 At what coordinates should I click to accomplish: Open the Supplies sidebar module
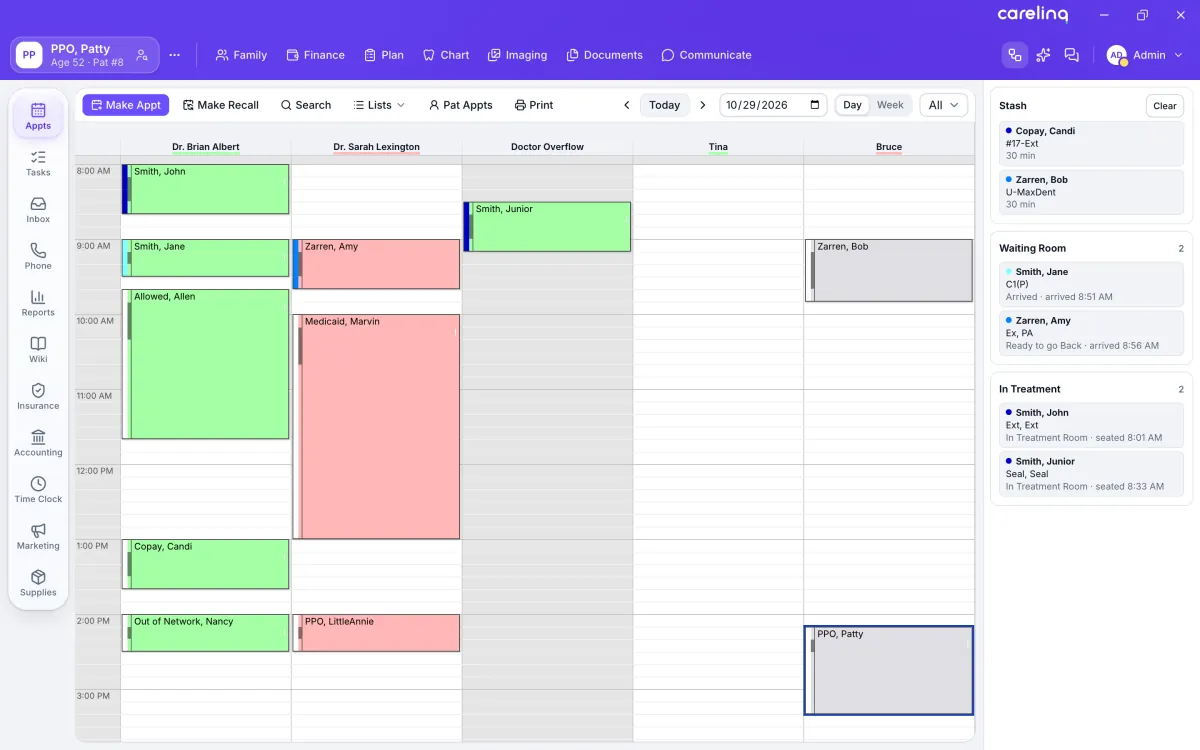click(38, 583)
